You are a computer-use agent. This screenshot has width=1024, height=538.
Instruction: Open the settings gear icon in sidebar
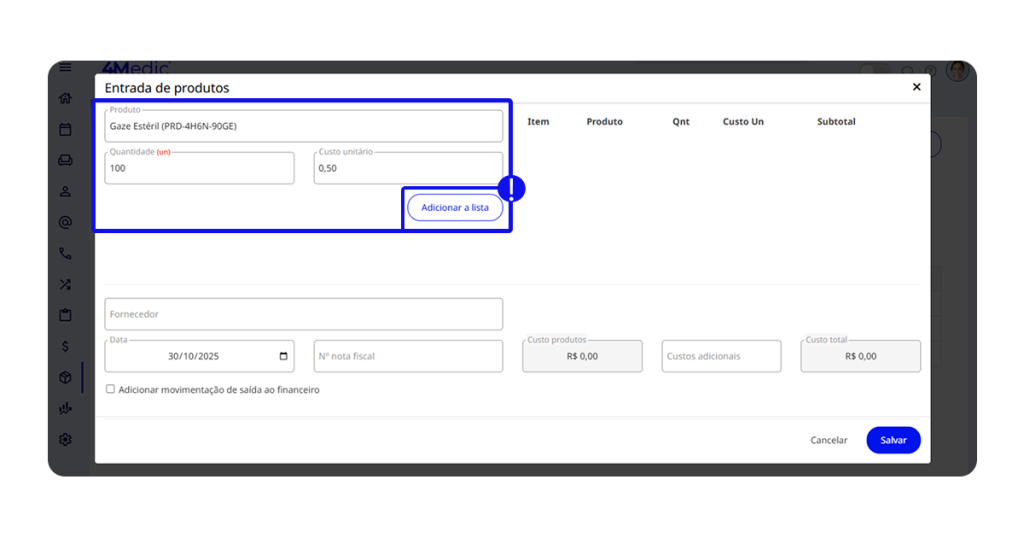click(65, 439)
